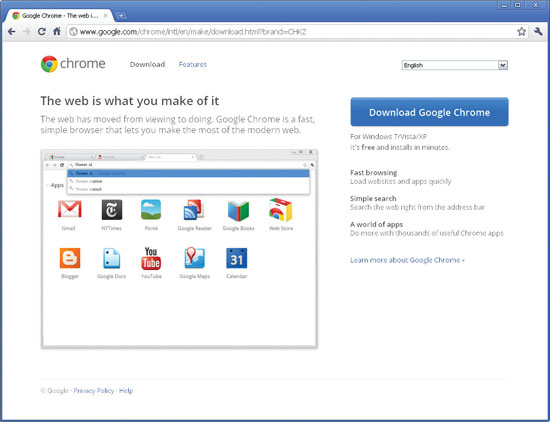
Task: Open a new tab with plus button
Action: click(x=121, y=16)
